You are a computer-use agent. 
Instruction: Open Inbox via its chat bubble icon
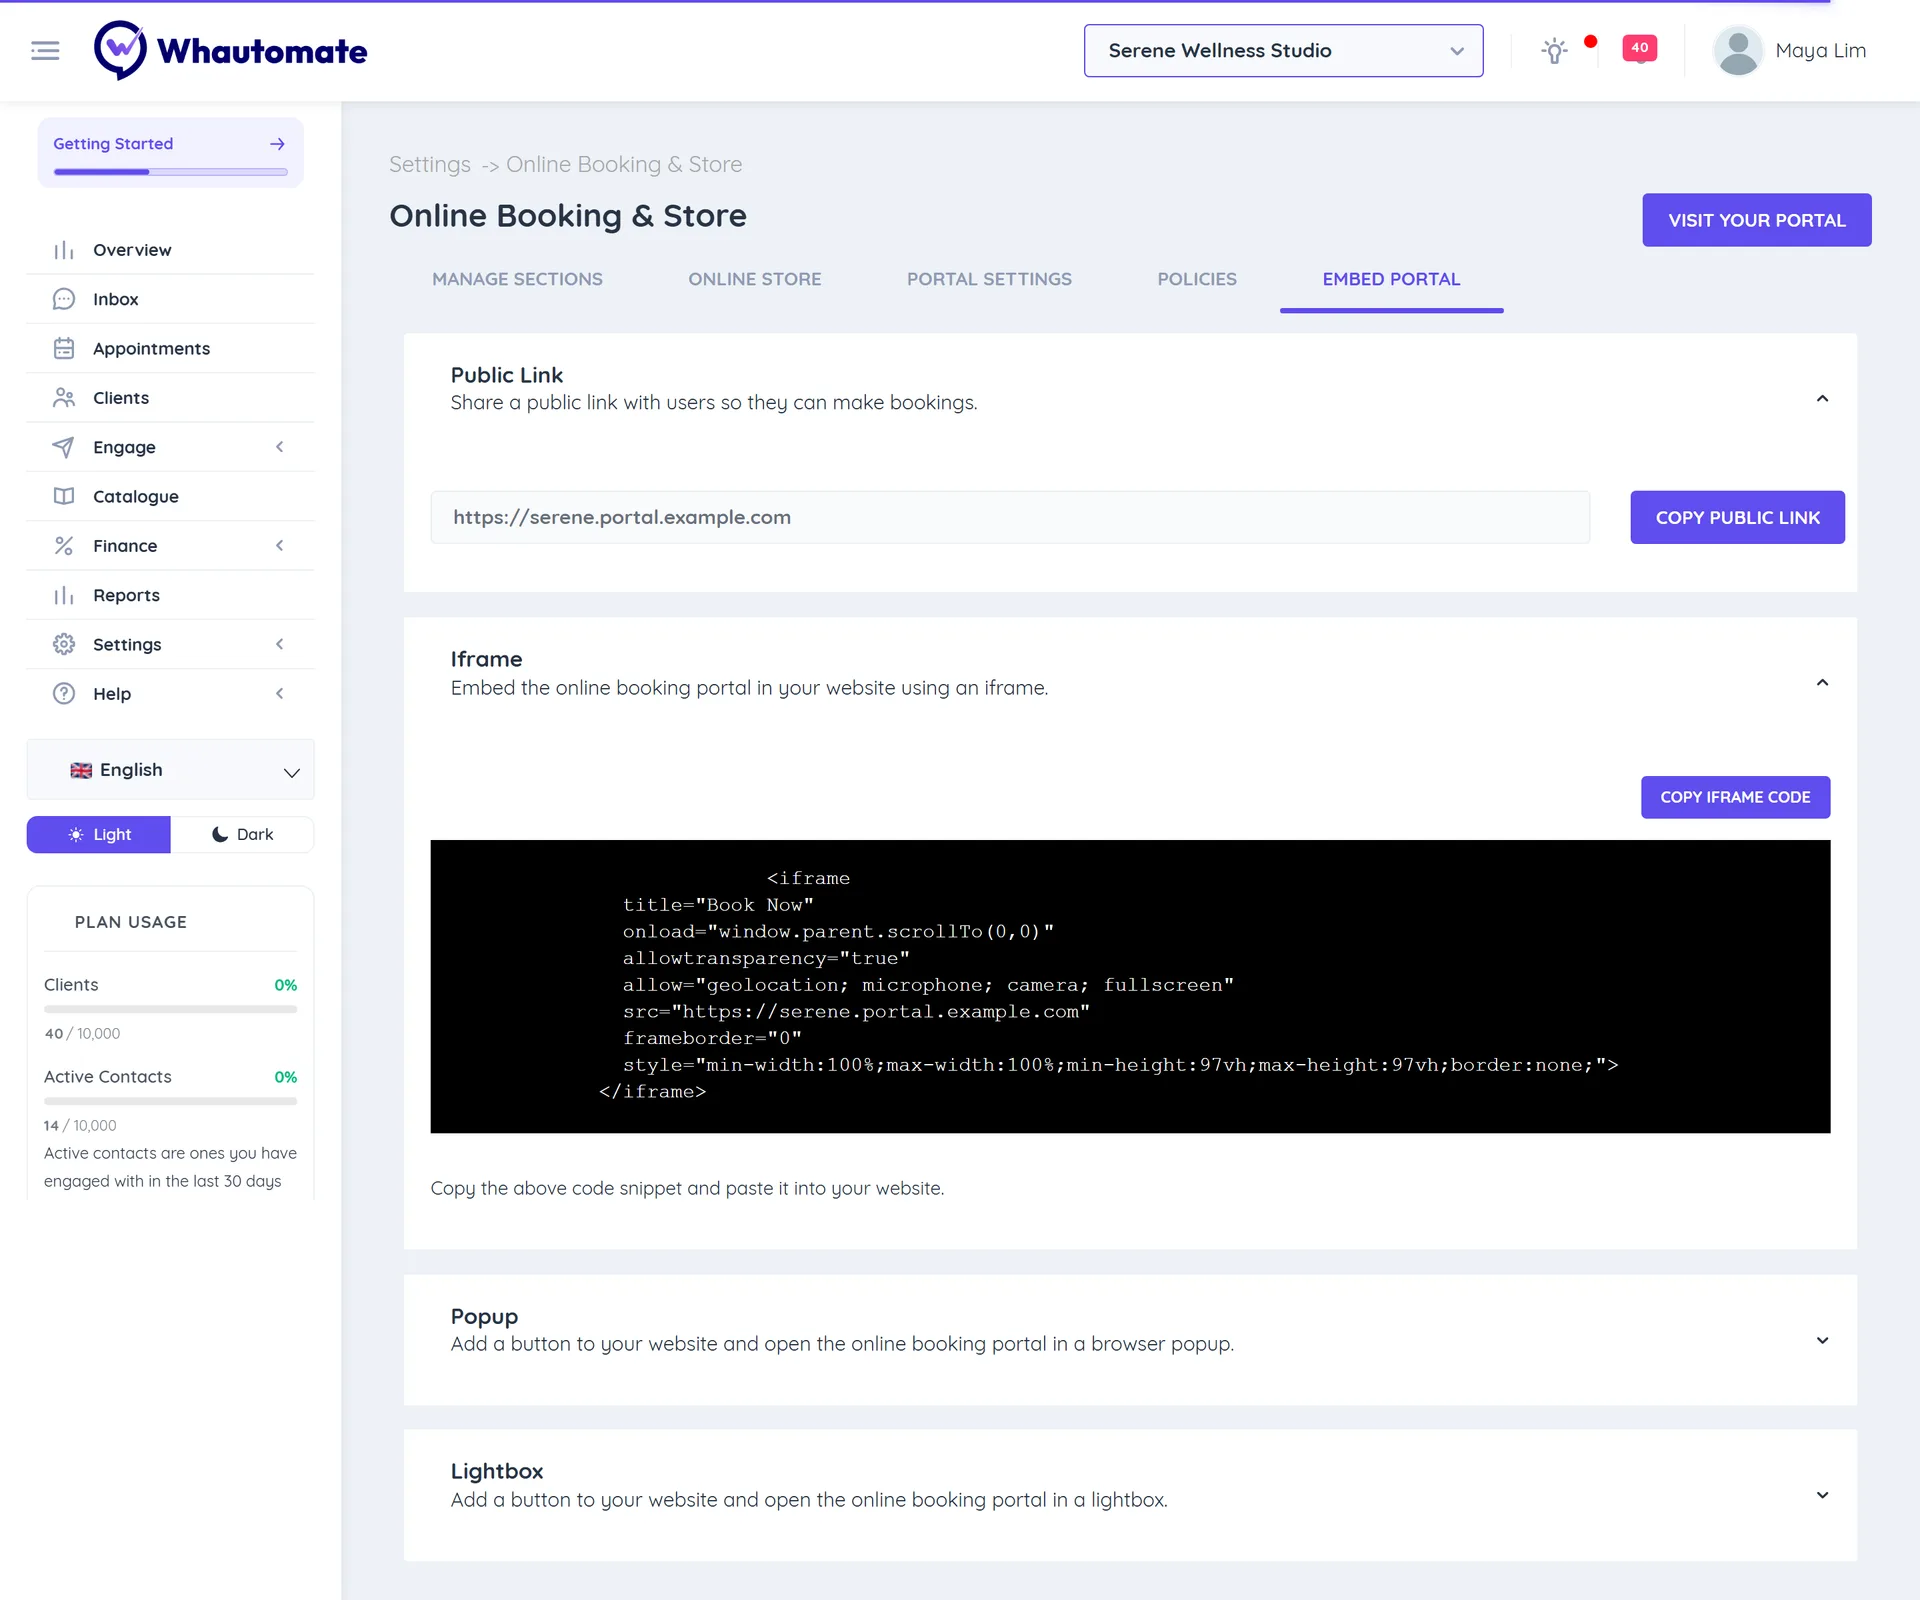[x=64, y=299]
